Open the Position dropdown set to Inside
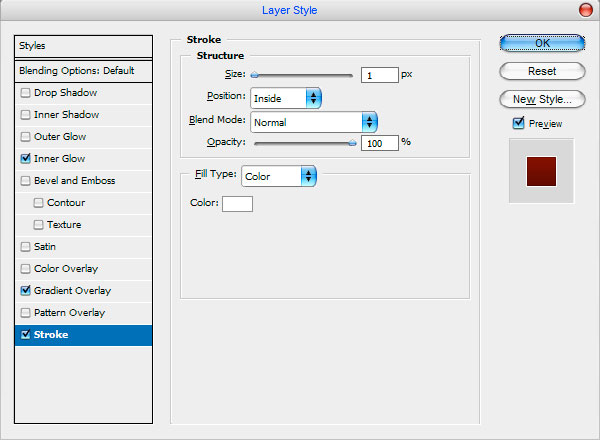Viewport: 600px width, 440px height. click(286, 98)
